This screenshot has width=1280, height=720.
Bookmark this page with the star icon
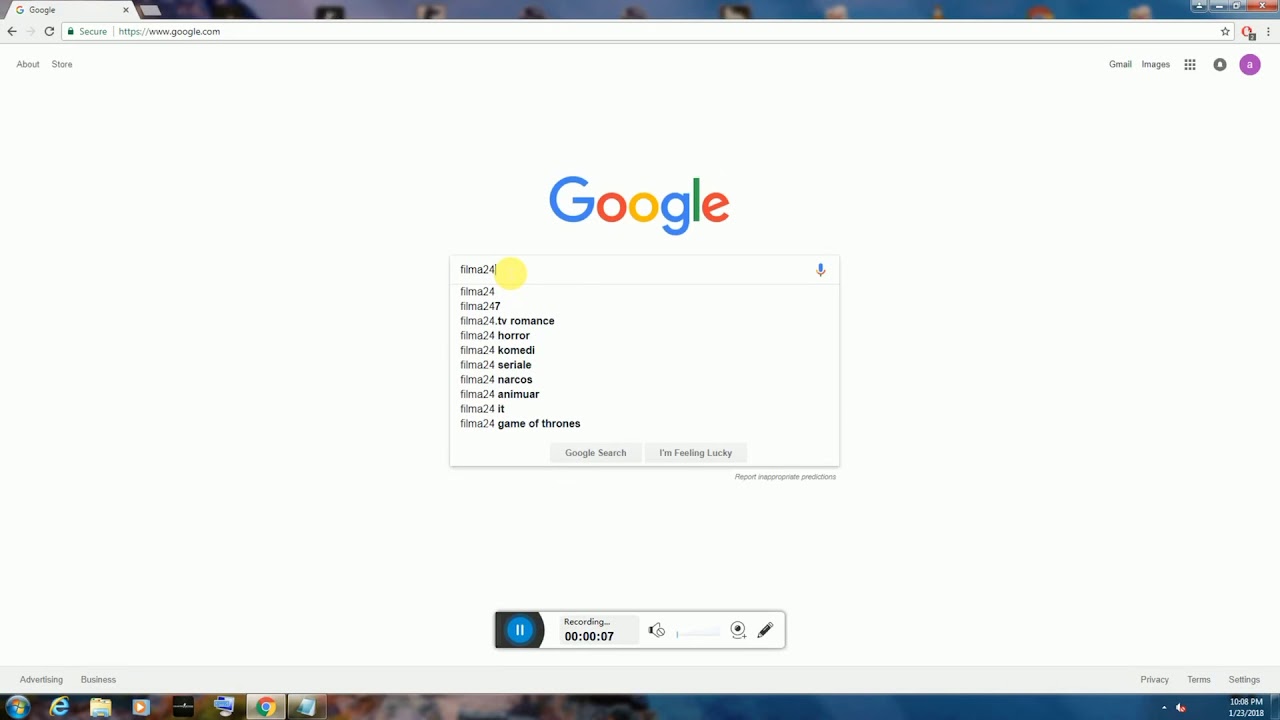coord(1225,31)
